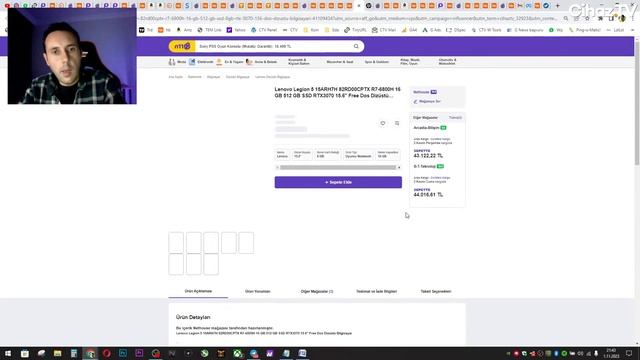Switch to Taksit Seçenekleri tab
This screenshot has height=360, width=640.
(436, 291)
